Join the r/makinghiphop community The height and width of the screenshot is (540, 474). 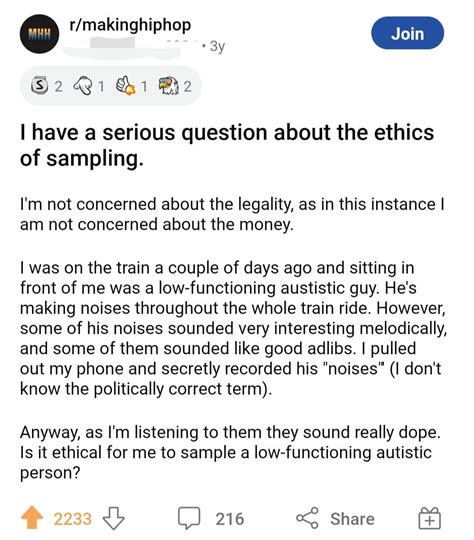click(x=408, y=33)
